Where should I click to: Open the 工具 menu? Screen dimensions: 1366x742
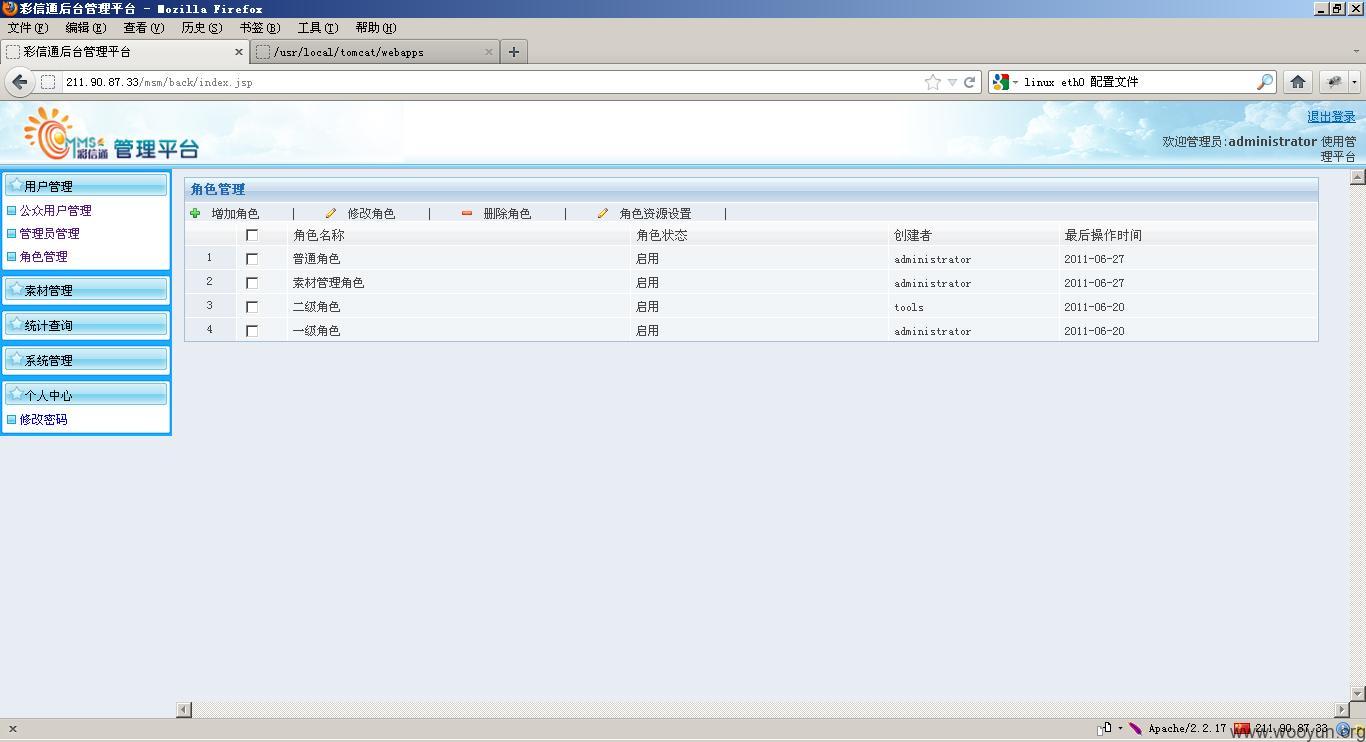[317, 28]
